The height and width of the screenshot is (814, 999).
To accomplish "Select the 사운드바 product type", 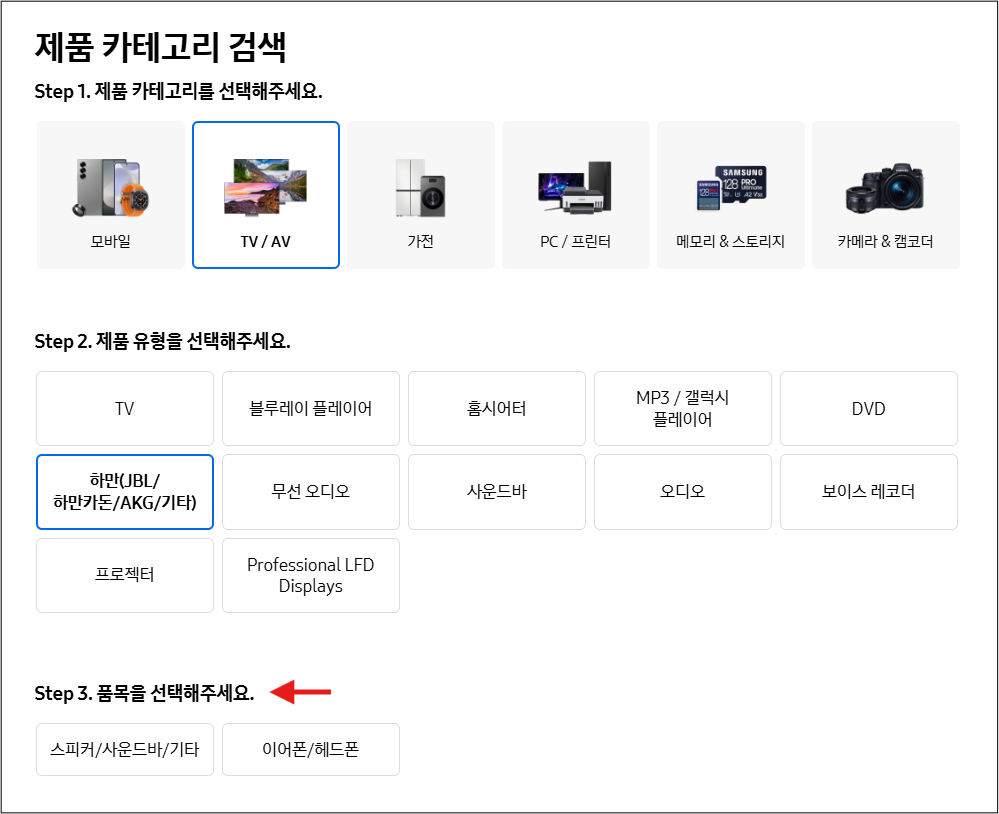I will click(x=496, y=491).
